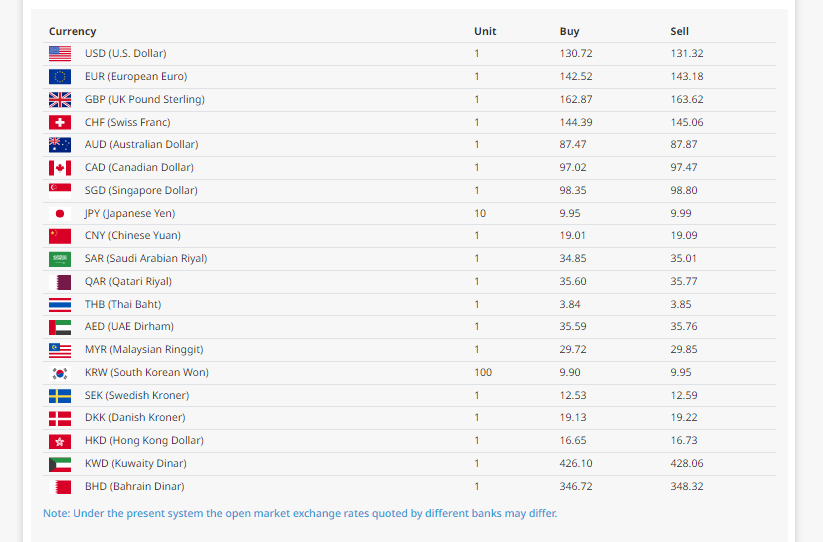Click the United States flag icon
This screenshot has width=823, height=542.
60,53
